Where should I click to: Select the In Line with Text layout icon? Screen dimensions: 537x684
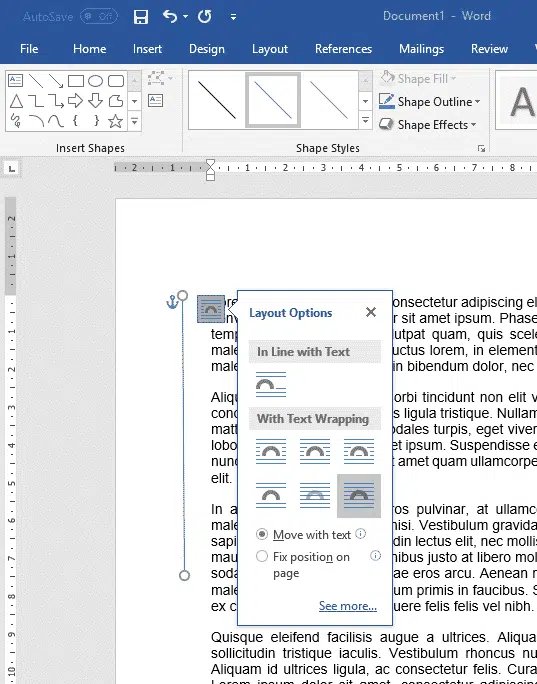click(271, 384)
